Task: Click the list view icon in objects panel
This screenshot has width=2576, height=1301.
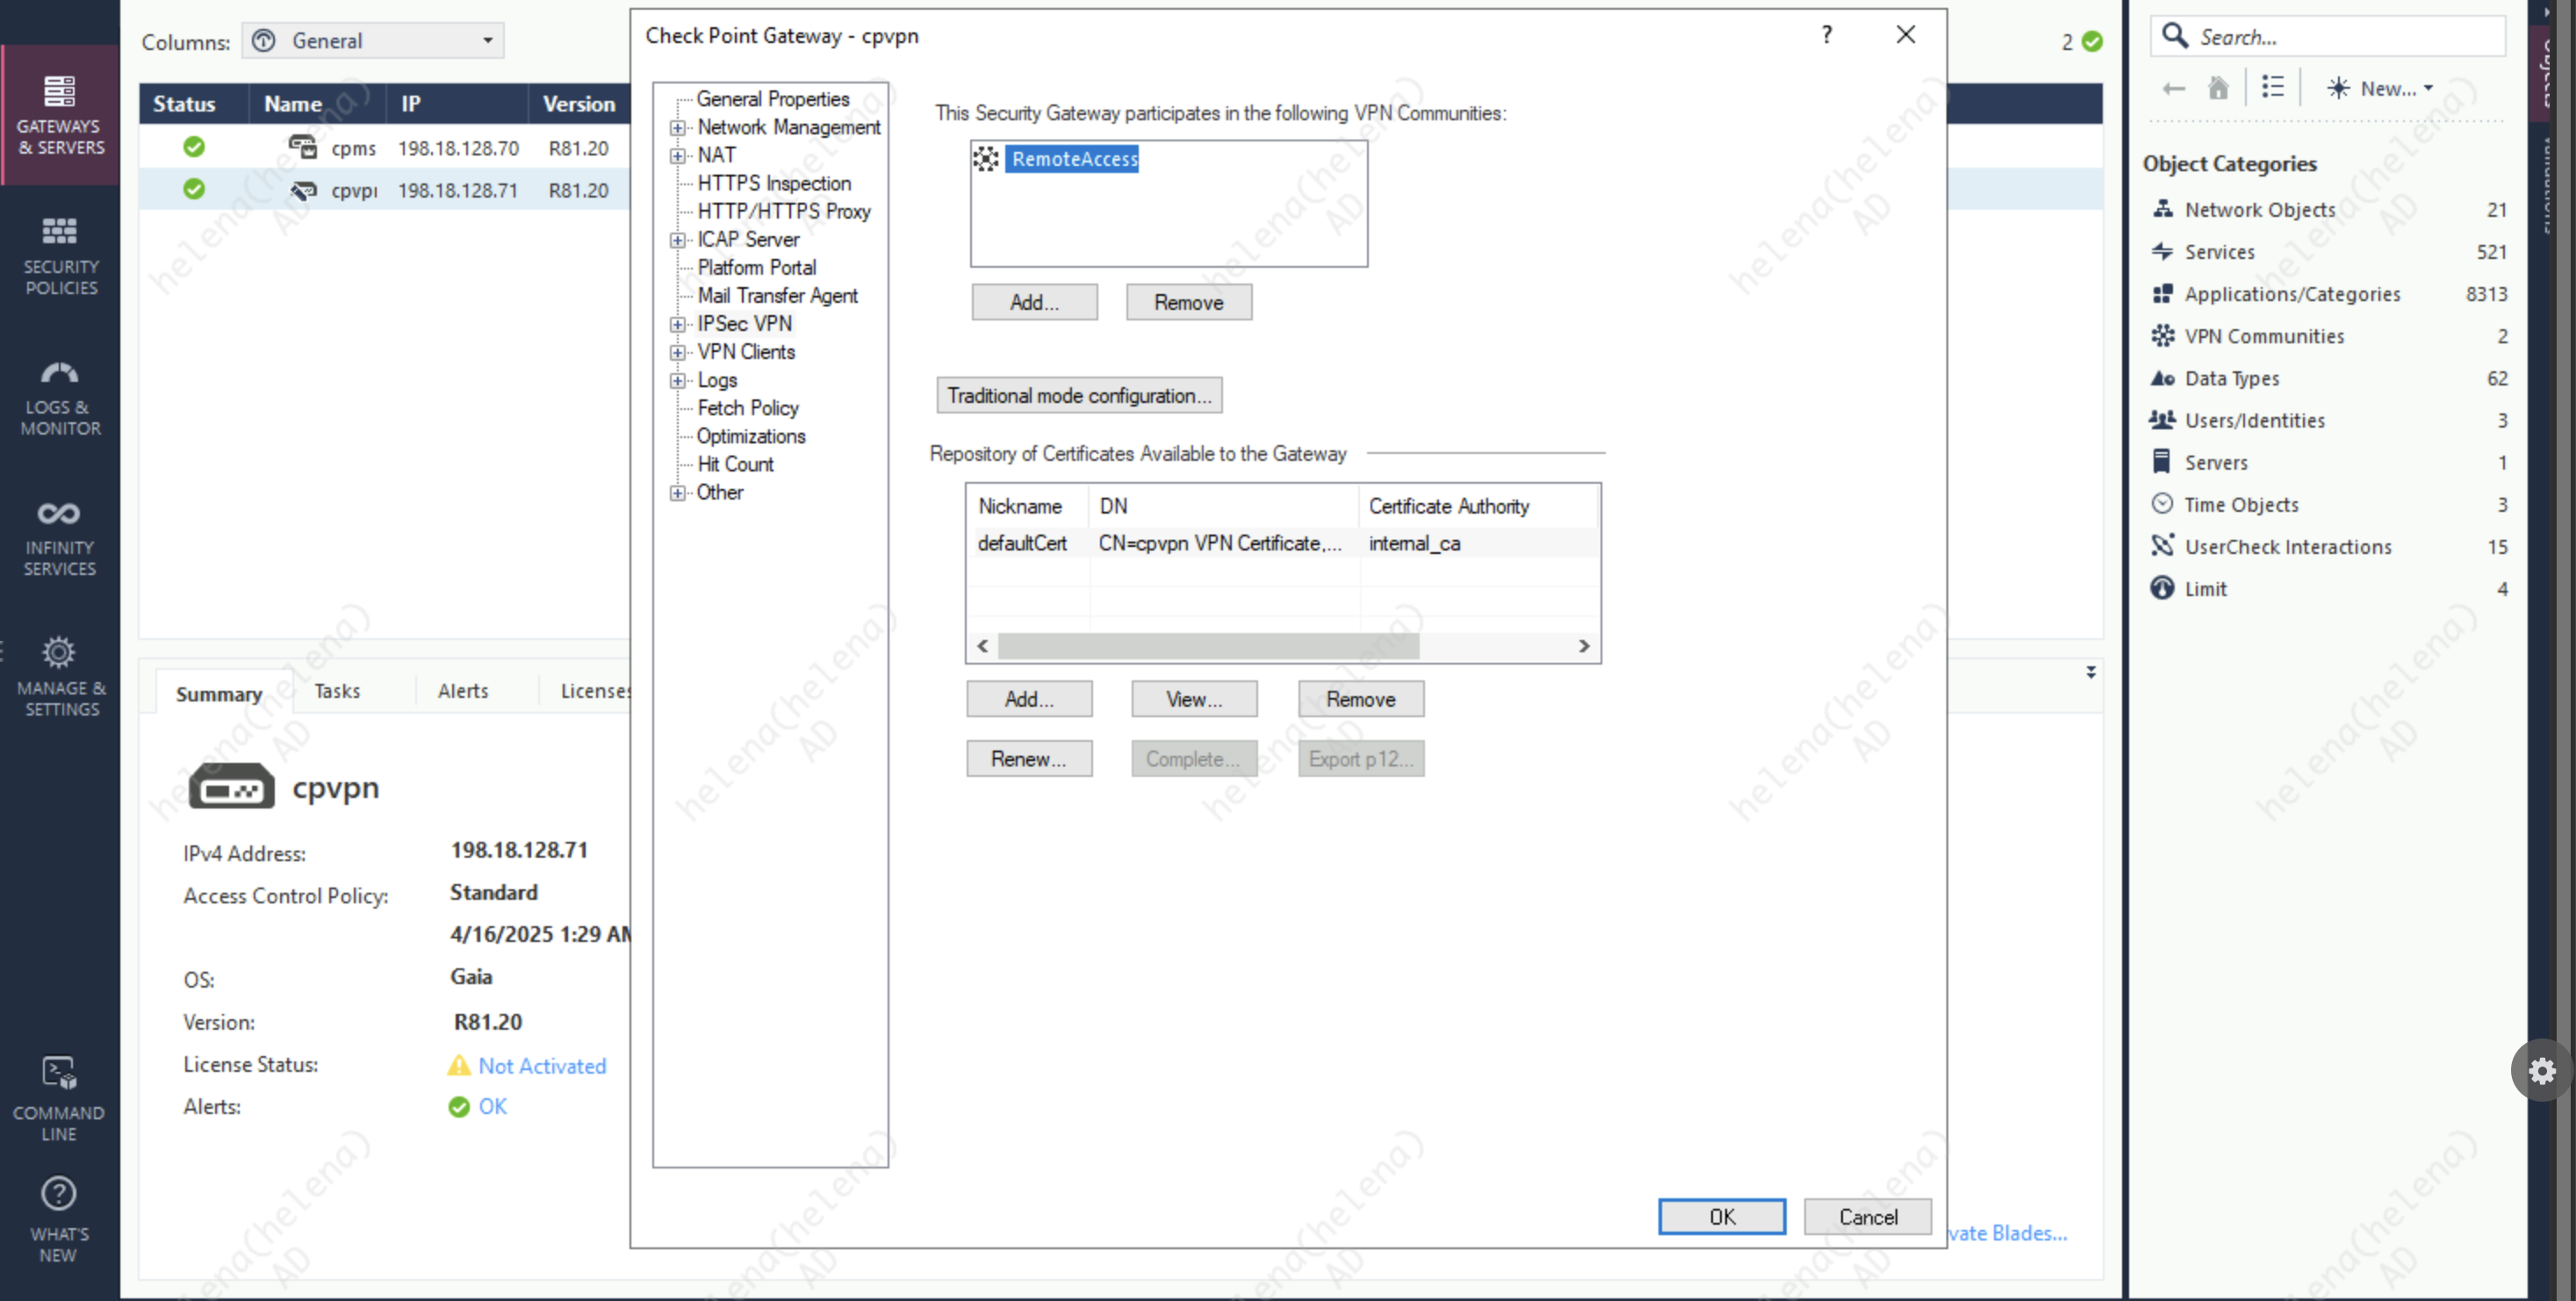Action: pyautogui.click(x=2273, y=88)
